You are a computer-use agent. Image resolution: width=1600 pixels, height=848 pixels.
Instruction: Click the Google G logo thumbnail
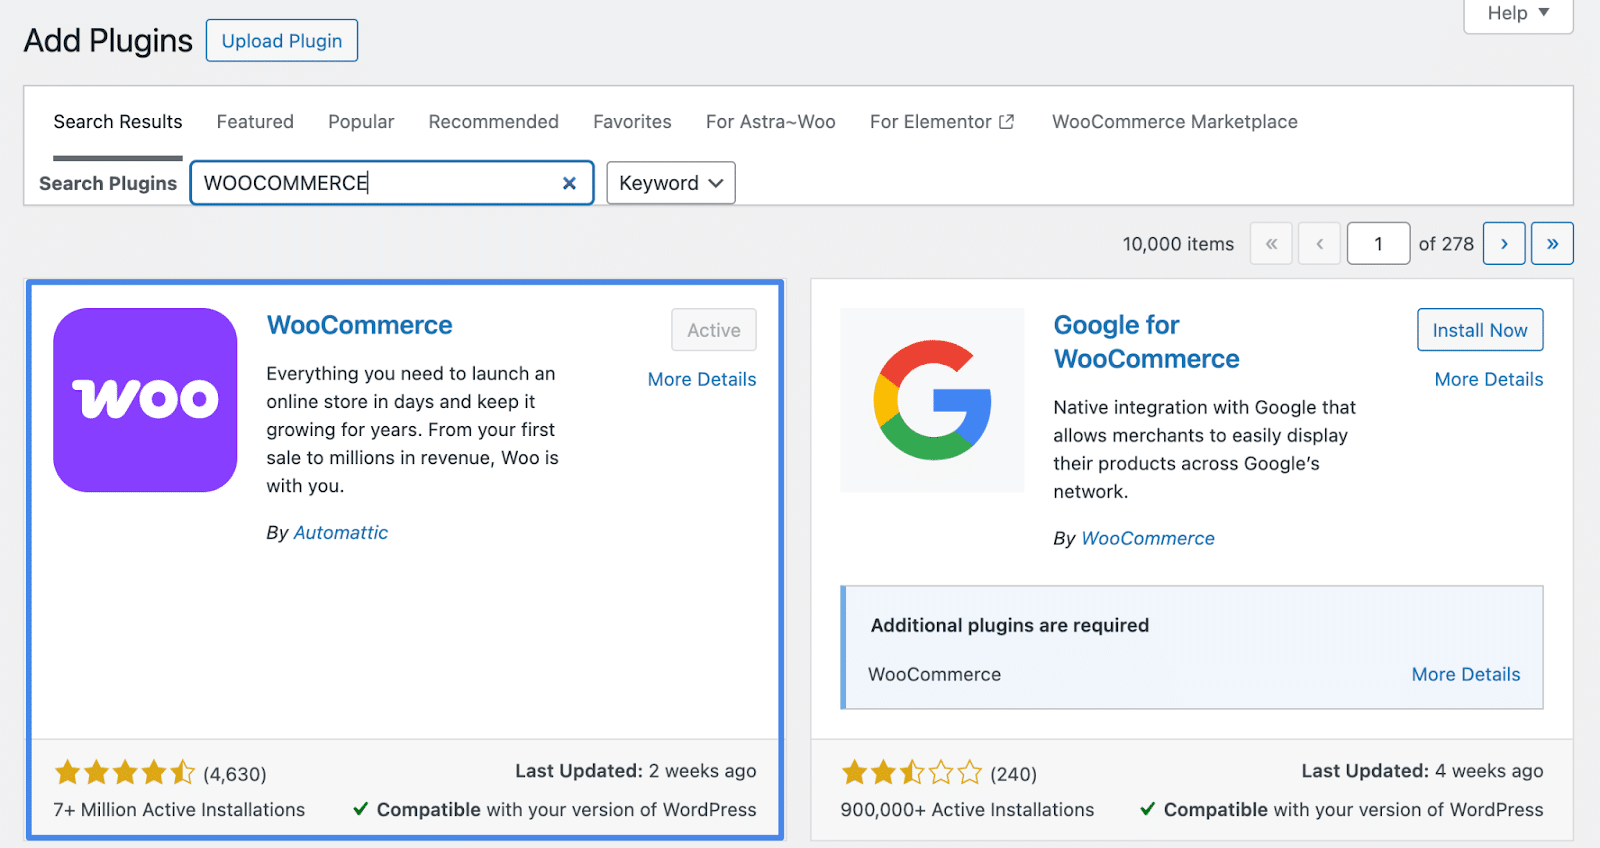pyautogui.click(x=932, y=400)
